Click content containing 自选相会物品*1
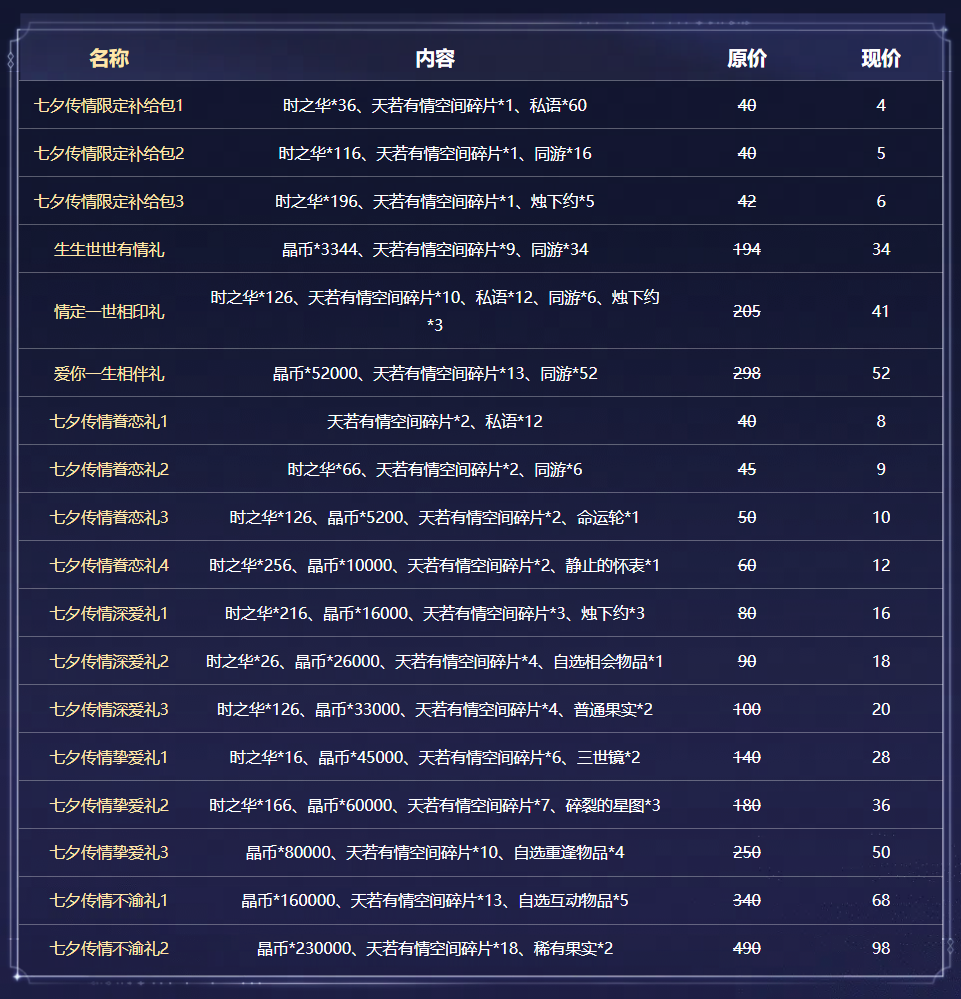961x999 pixels. click(x=435, y=661)
